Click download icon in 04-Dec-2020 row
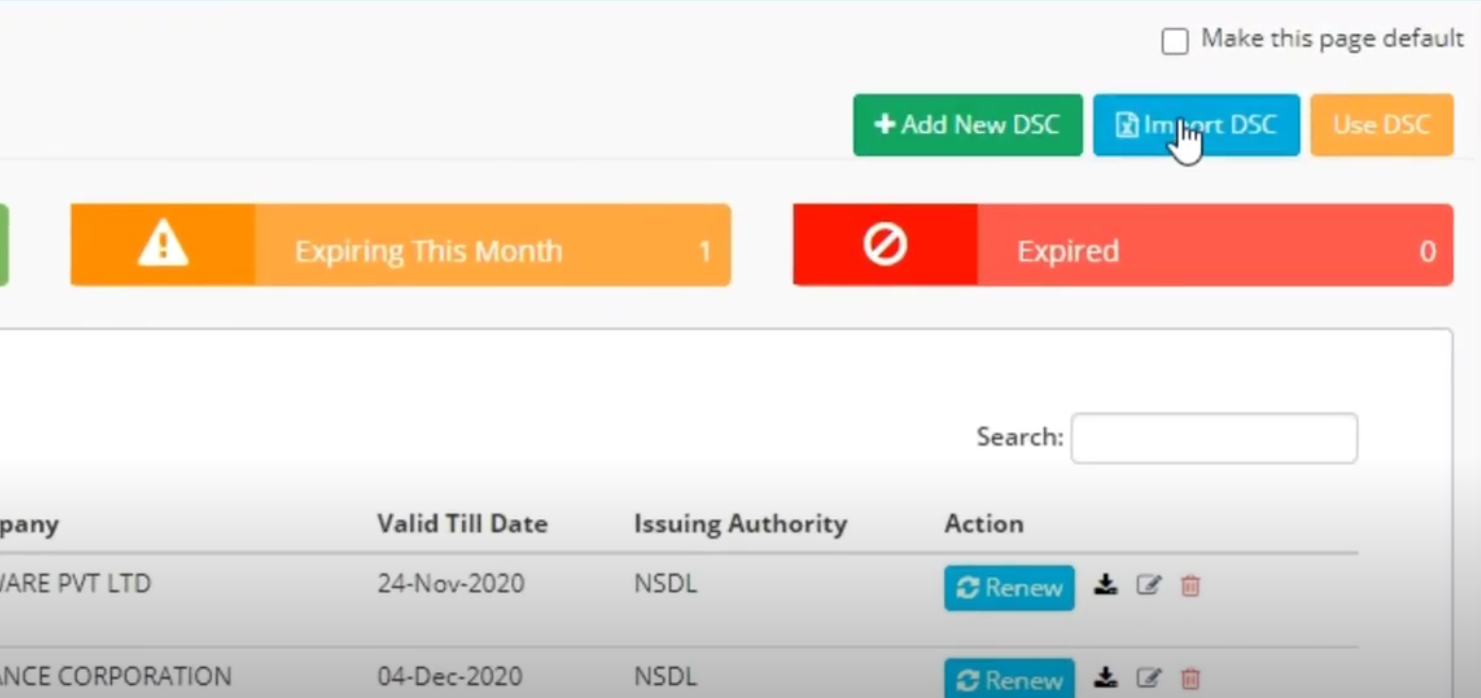This screenshot has width=1481, height=698. click(x=1105, y=678)
